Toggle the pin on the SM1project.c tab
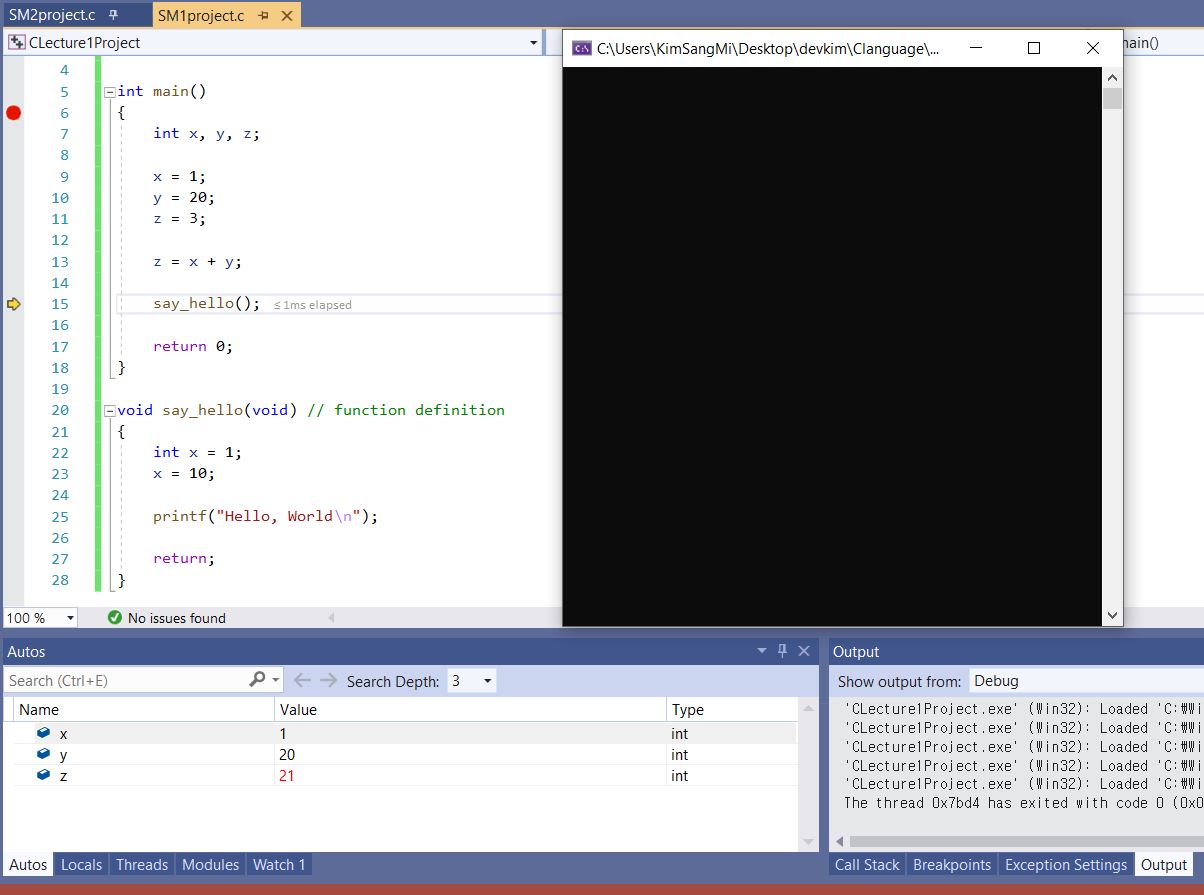 263,16
